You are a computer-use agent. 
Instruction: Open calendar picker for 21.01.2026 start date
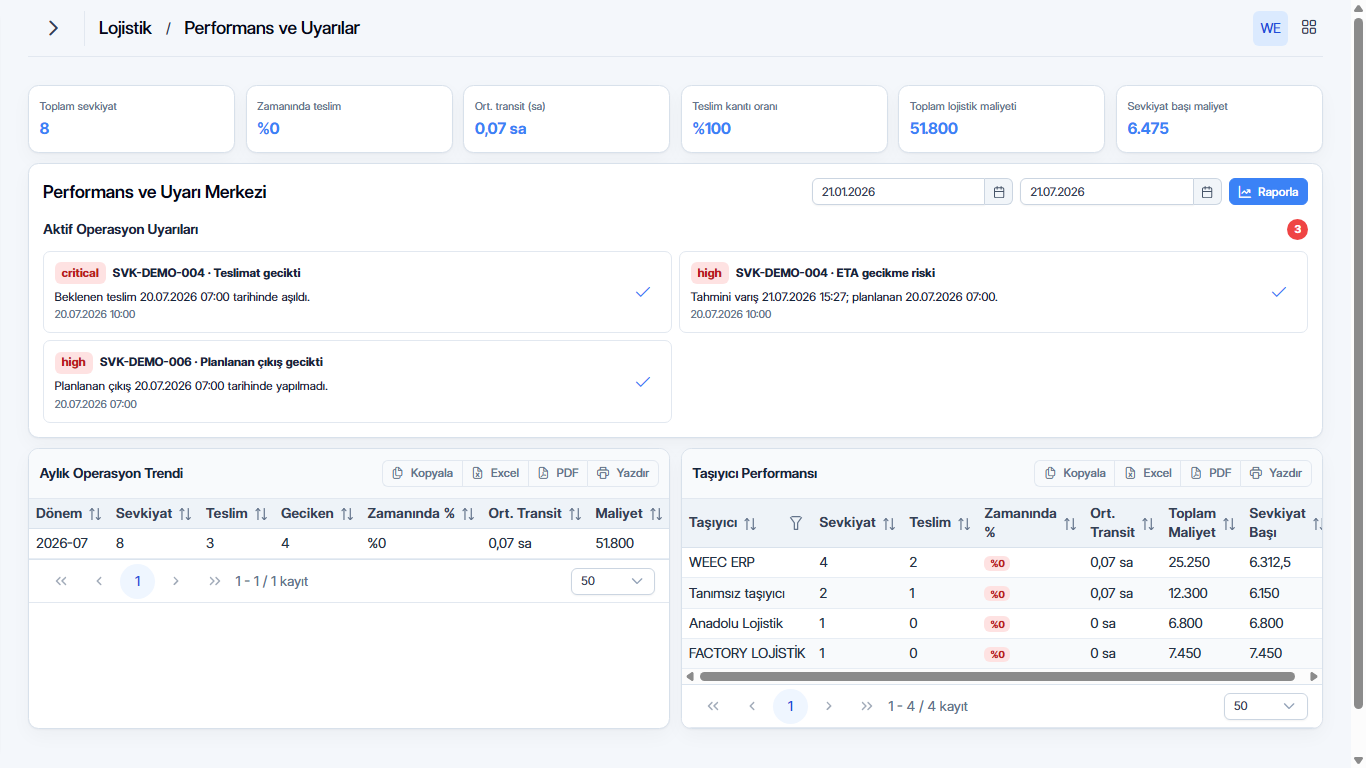[x=999, y=192]
